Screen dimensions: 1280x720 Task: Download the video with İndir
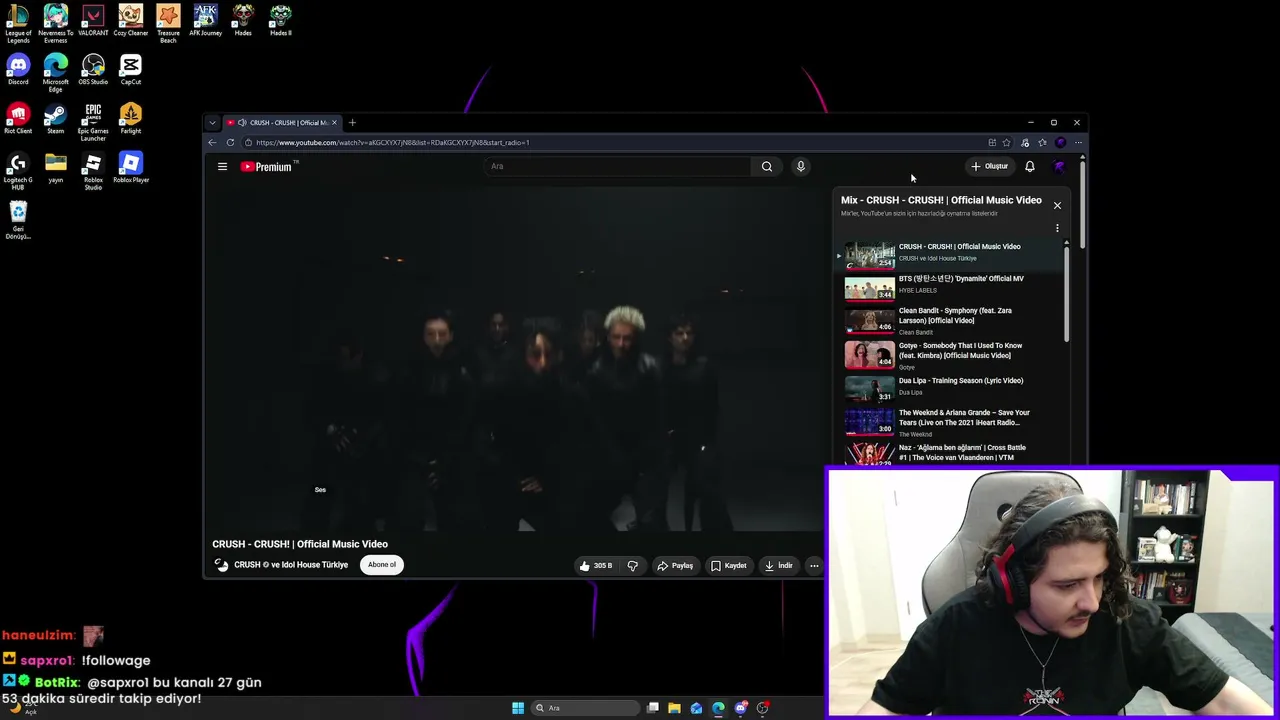point(779,566)
